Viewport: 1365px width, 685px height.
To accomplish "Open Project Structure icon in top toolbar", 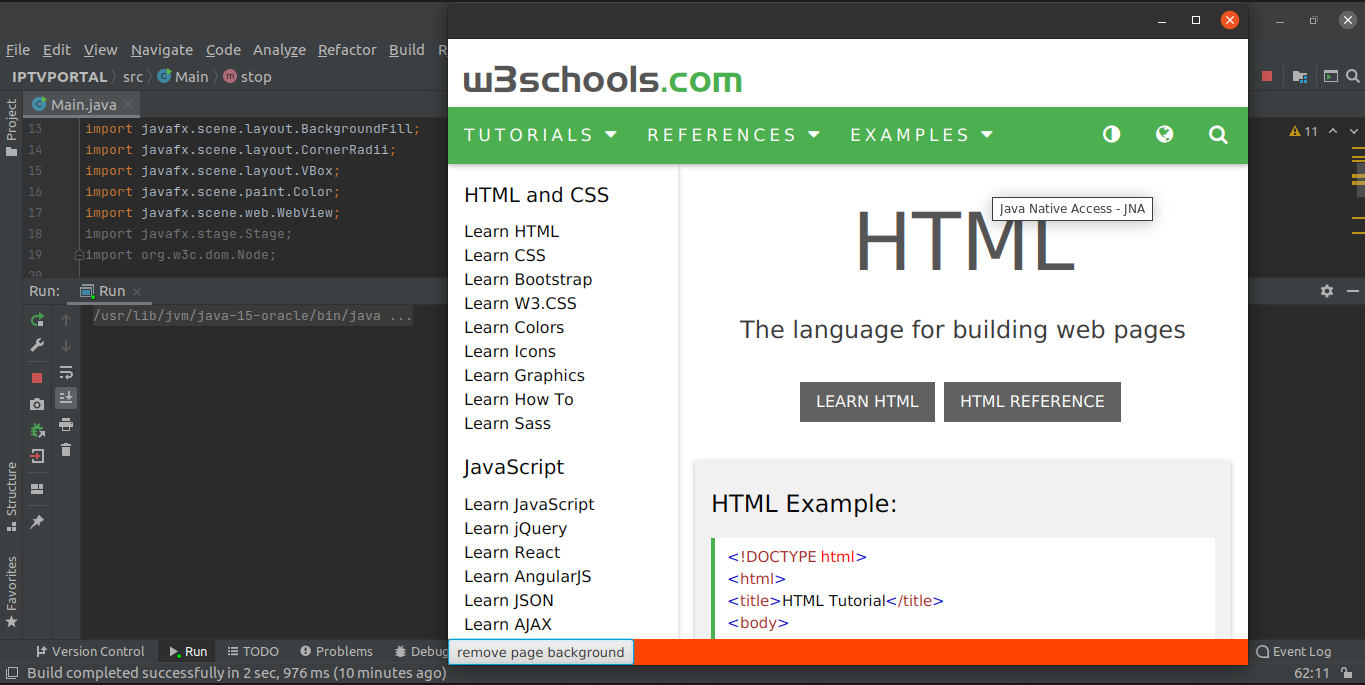I will click(1300, 76).
